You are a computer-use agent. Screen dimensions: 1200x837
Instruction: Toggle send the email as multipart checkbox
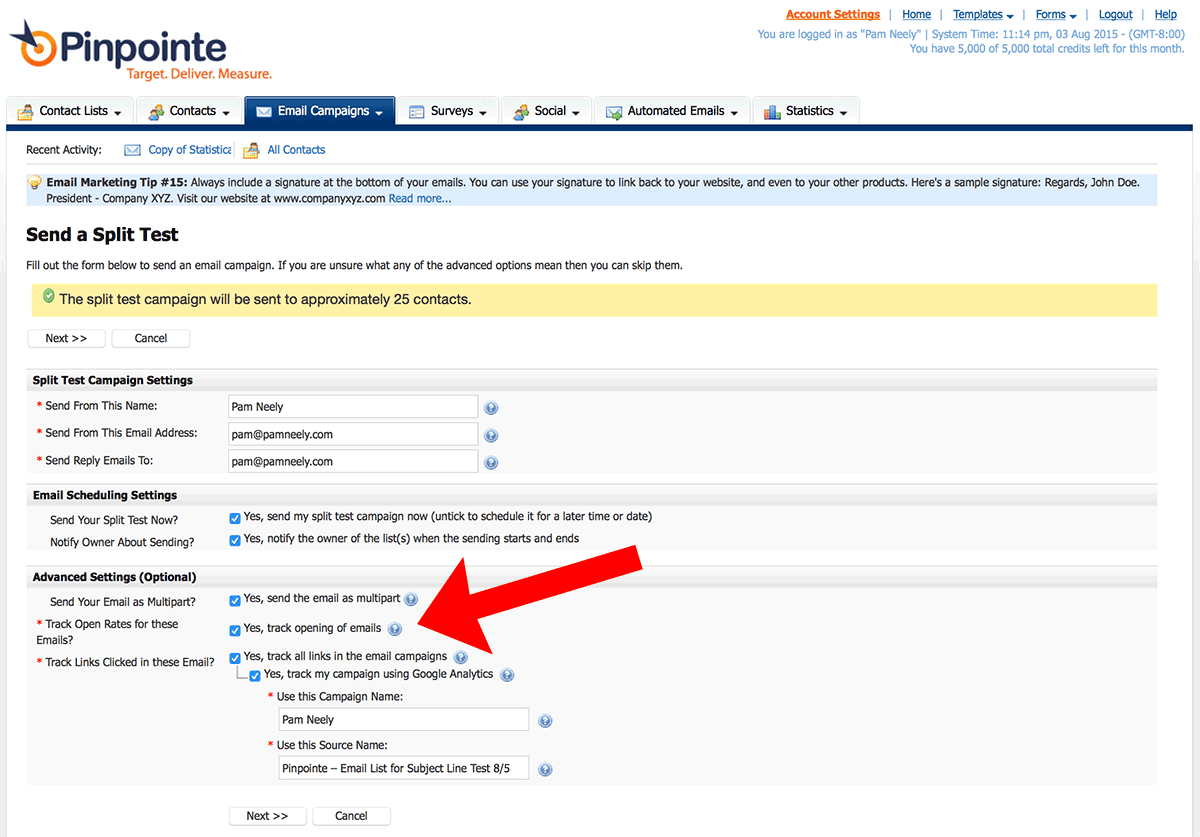(235, 601)
